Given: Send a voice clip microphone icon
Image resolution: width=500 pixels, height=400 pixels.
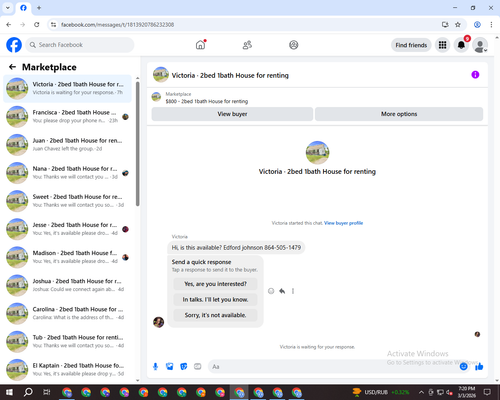Looking at the screenshot, I should point(155,367).
